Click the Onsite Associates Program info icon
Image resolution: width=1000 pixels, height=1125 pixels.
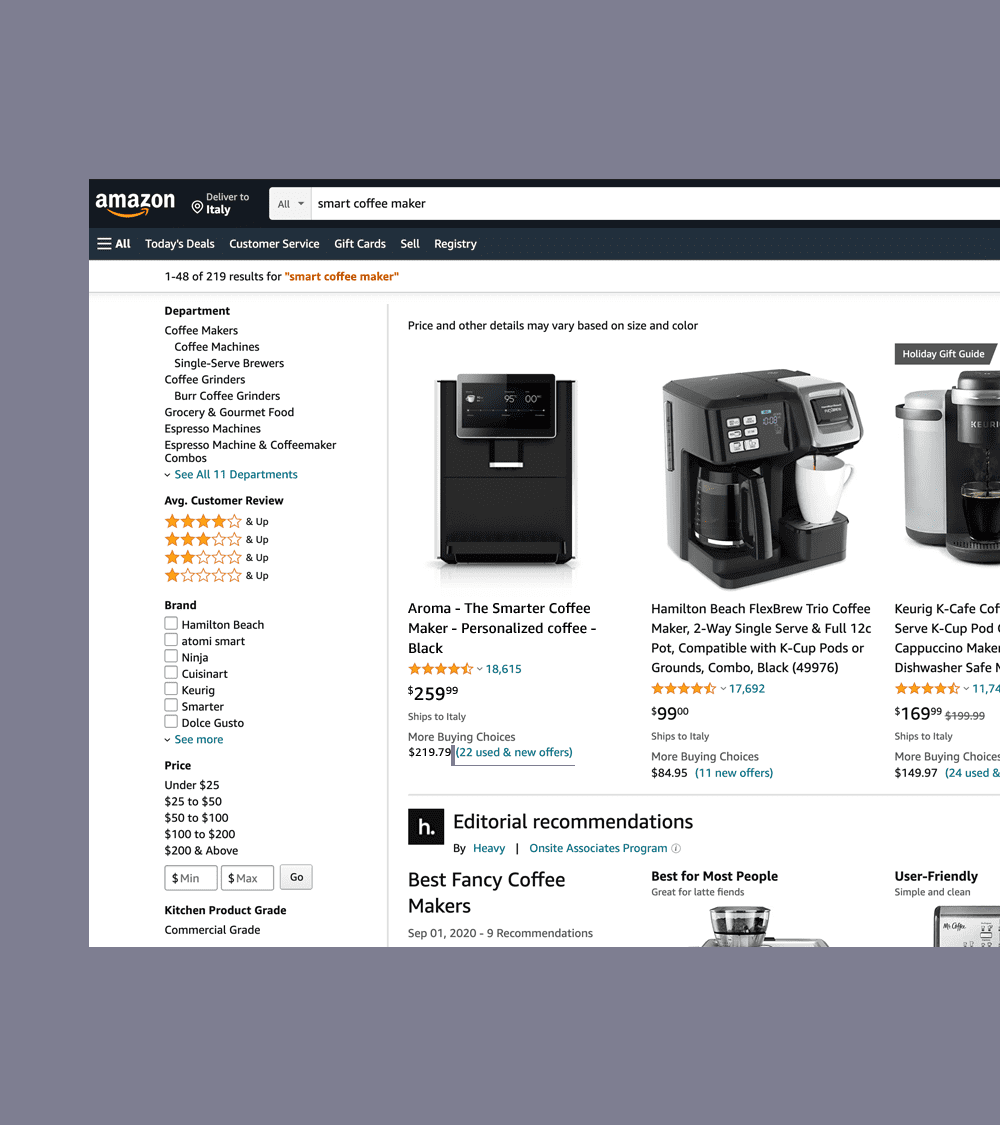click(676, 849)
